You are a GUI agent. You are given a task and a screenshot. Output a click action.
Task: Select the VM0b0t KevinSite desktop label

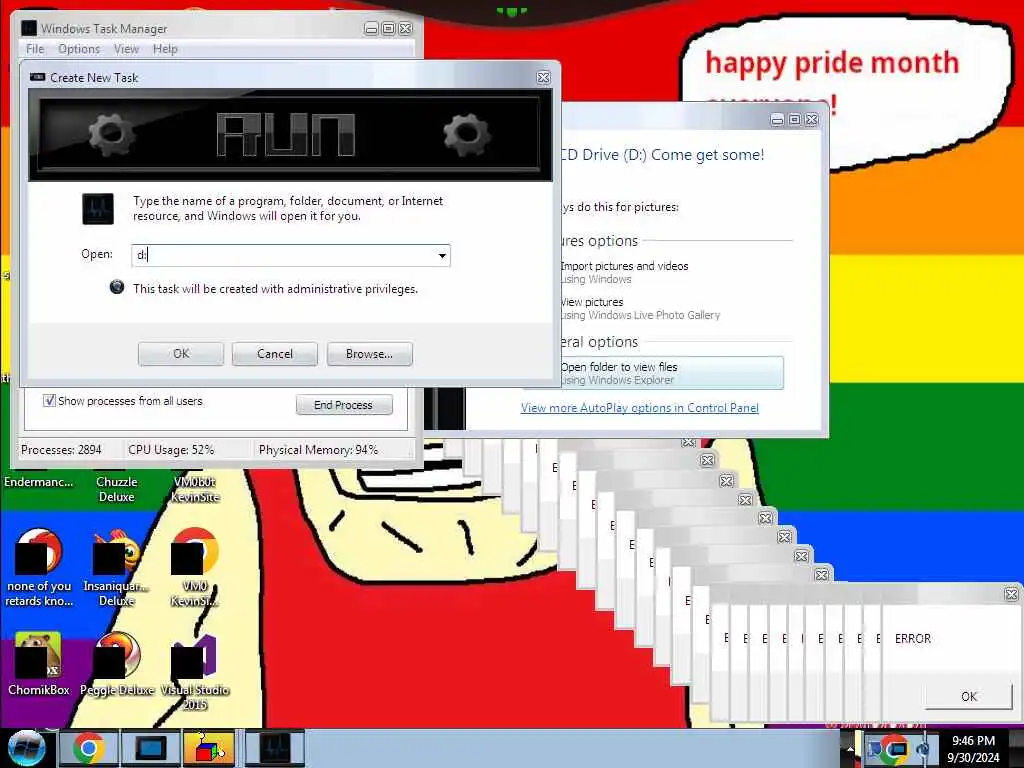[x=195, y=489]
